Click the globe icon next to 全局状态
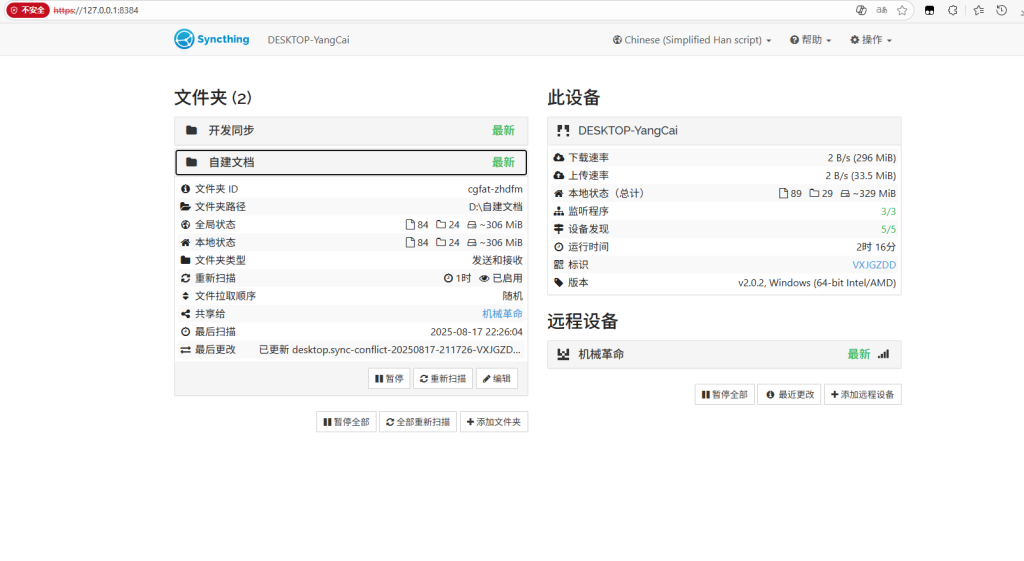Screen dimensions: 1024x561 185,225
